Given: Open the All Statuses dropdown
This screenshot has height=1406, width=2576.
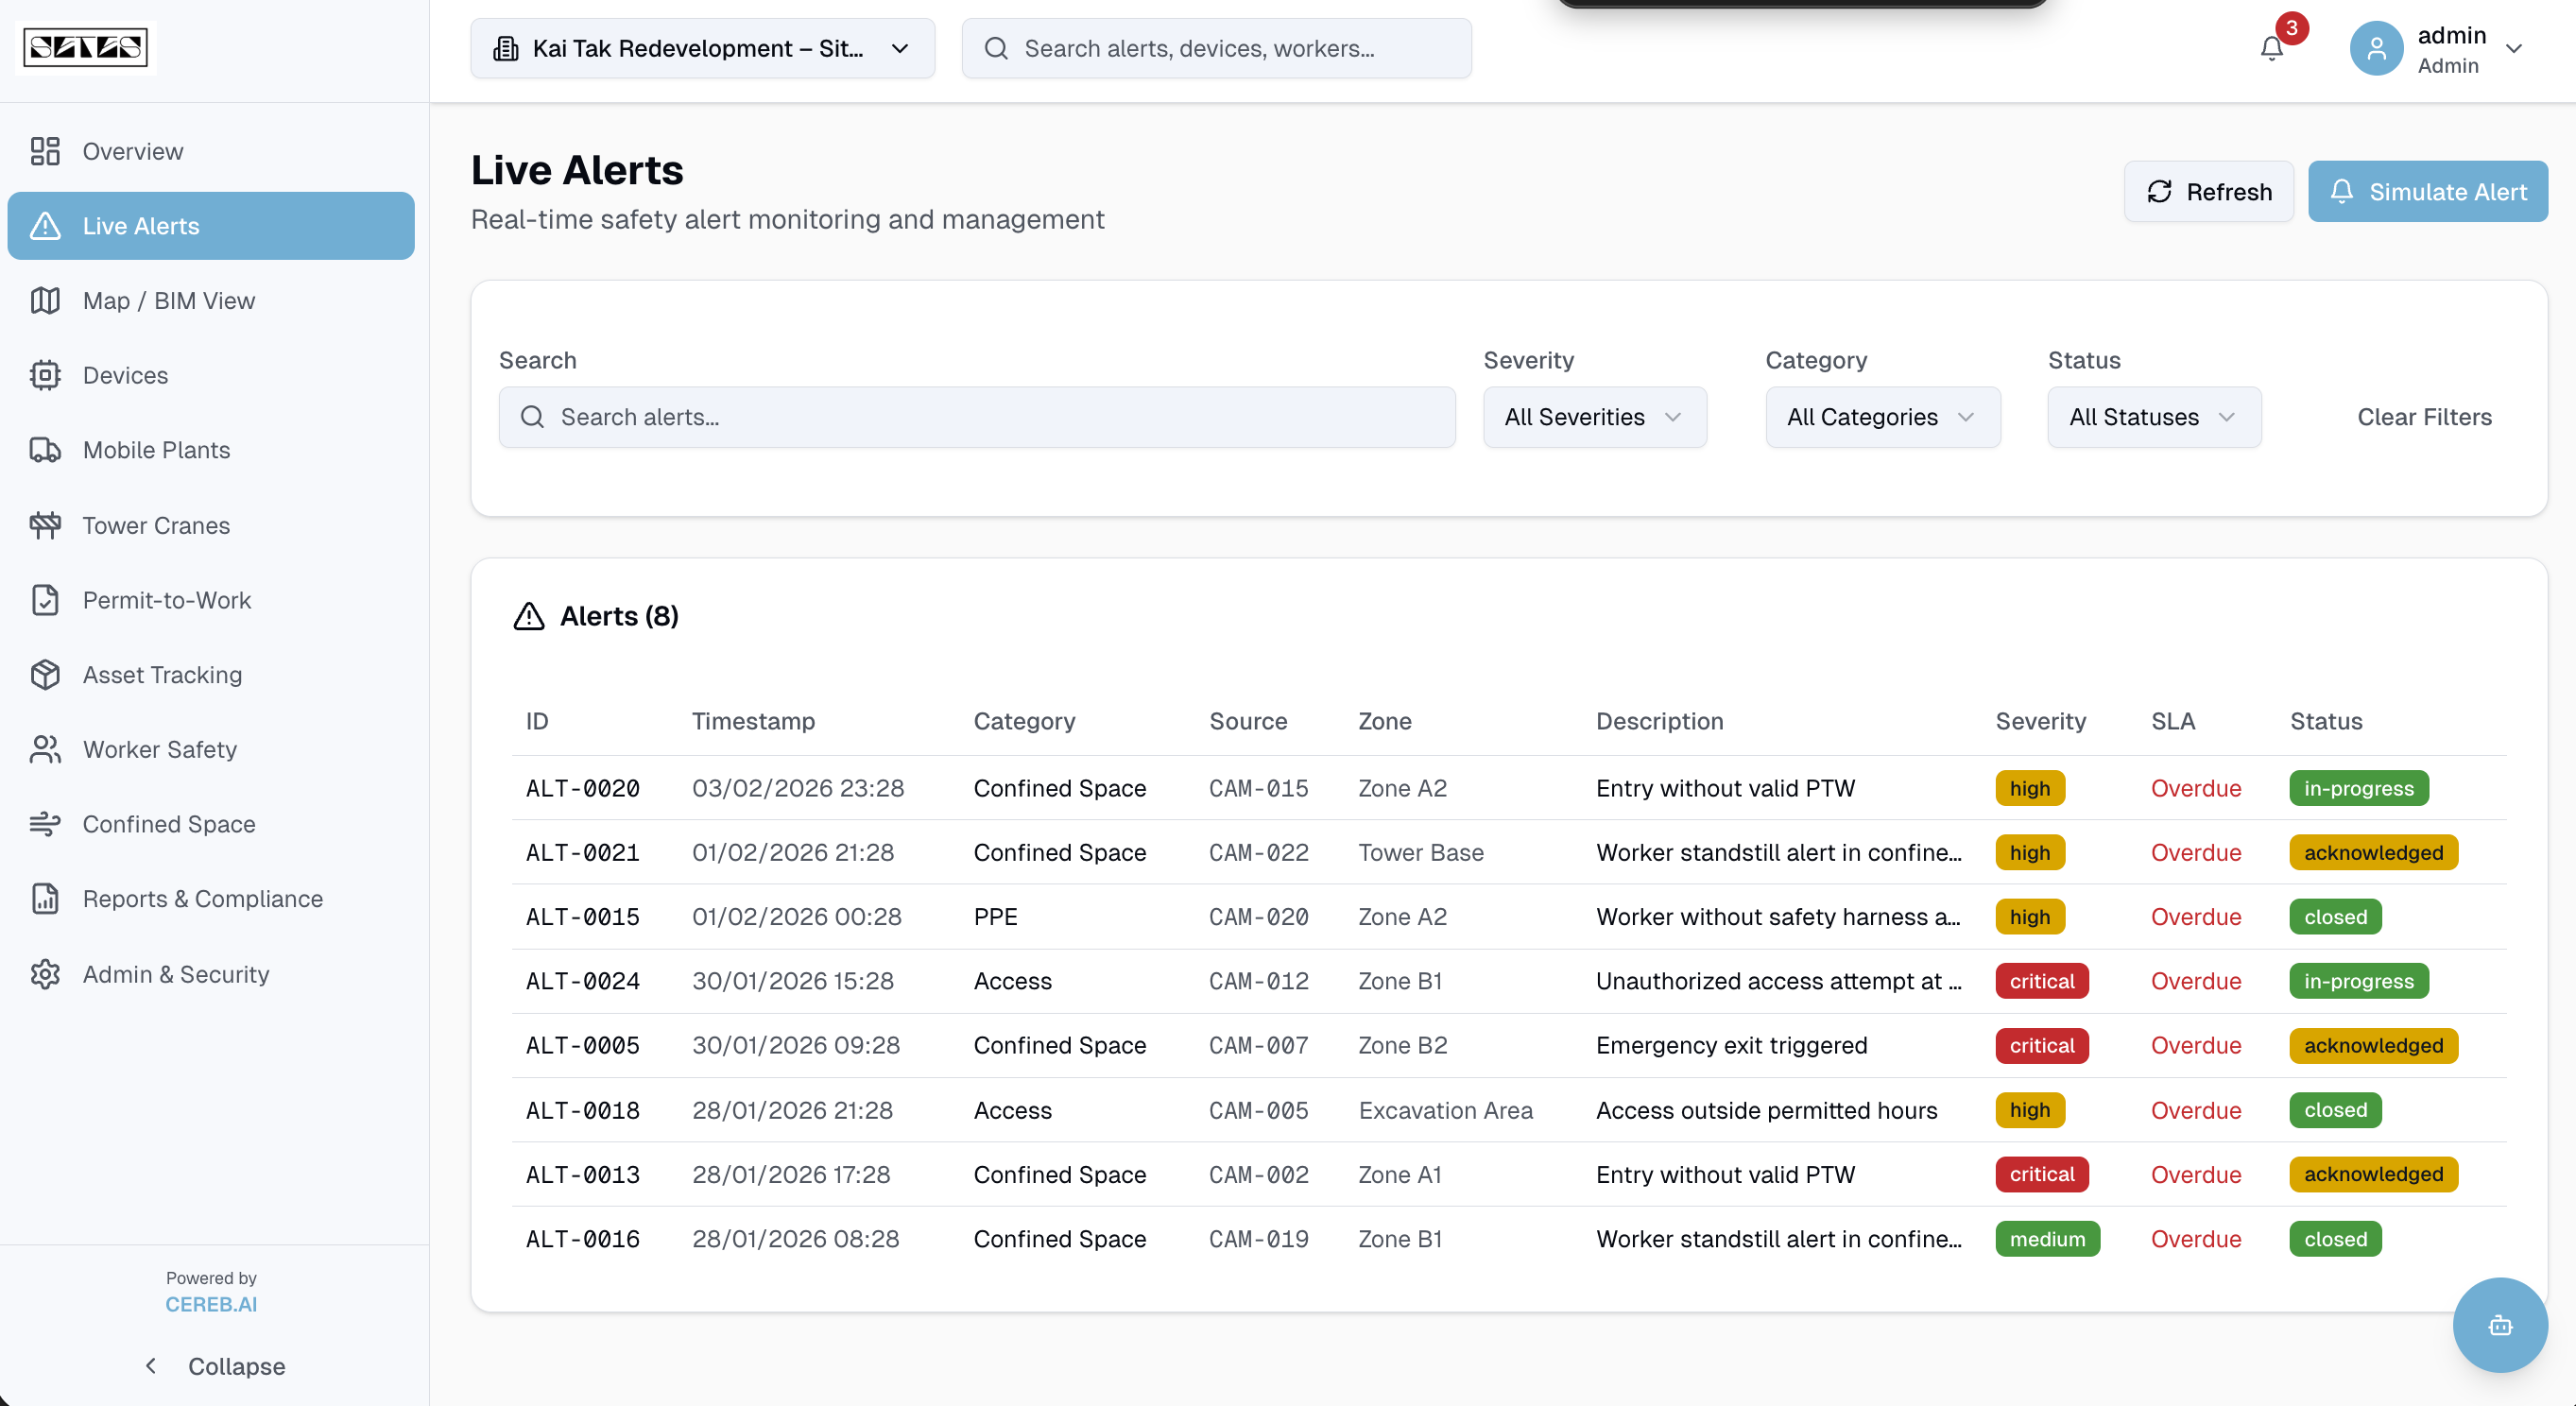Looking at the screenshot, I should point(2154,417).
